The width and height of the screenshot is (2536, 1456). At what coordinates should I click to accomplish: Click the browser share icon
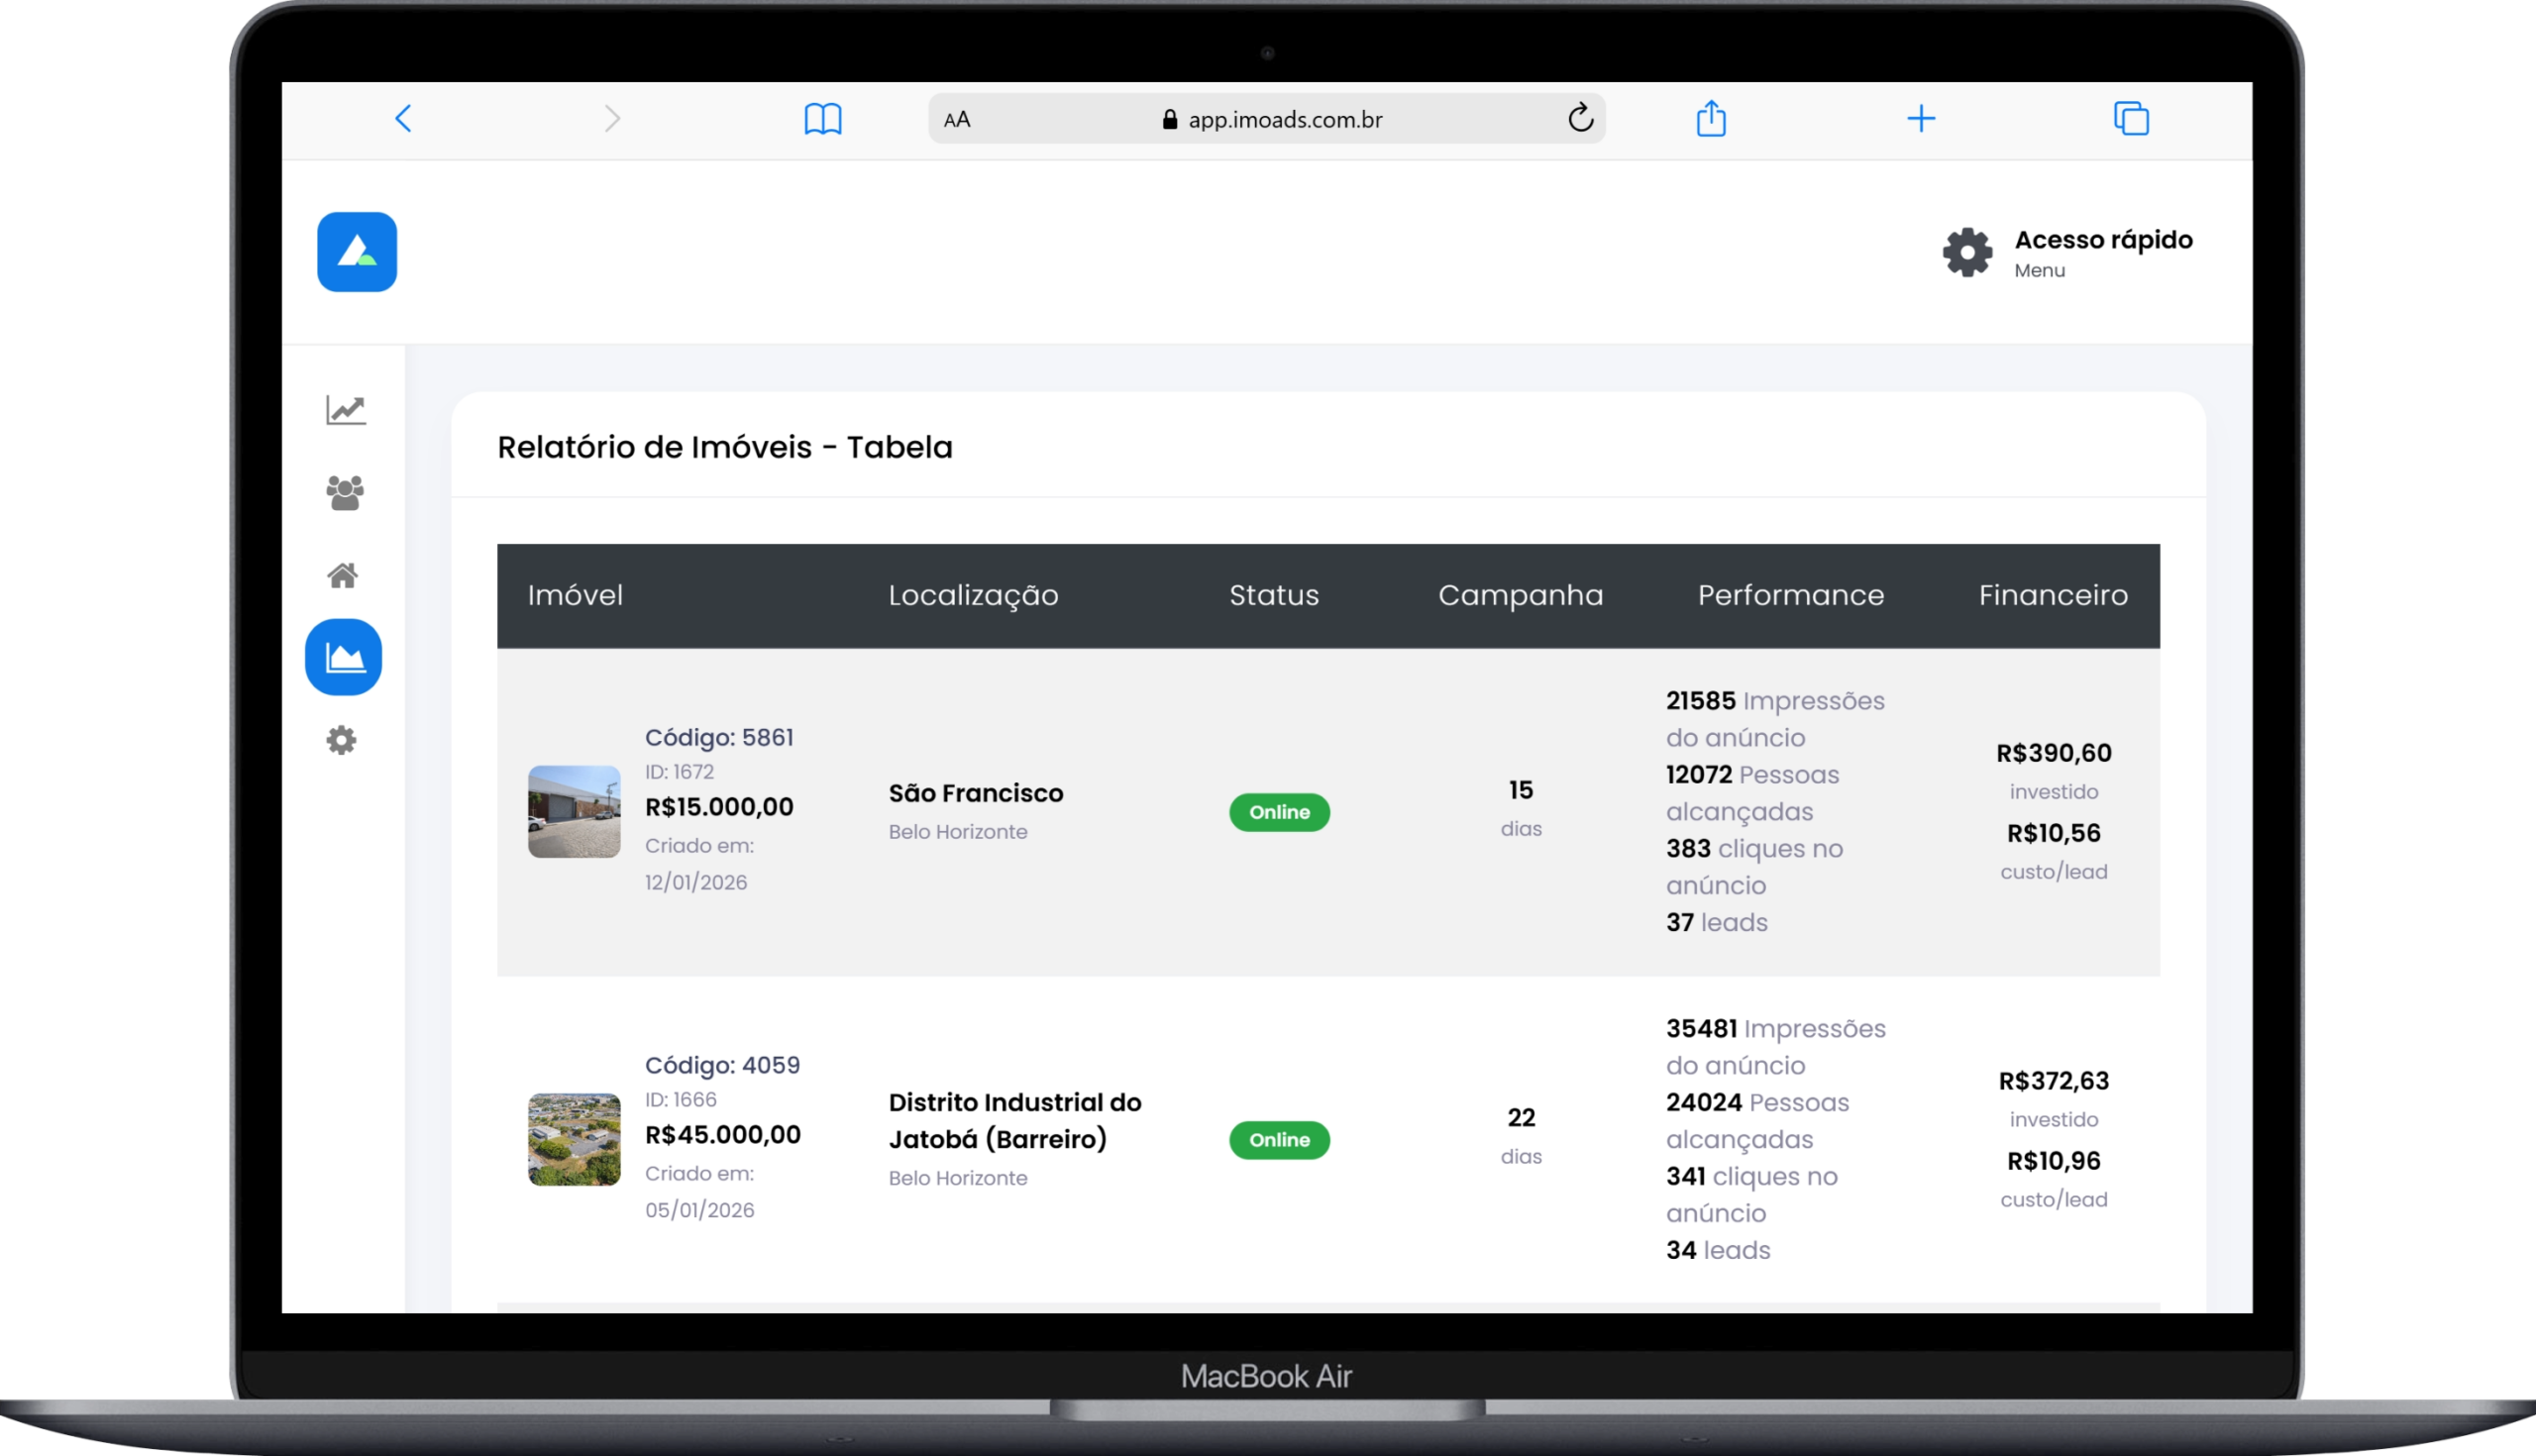coord(1711,118)
